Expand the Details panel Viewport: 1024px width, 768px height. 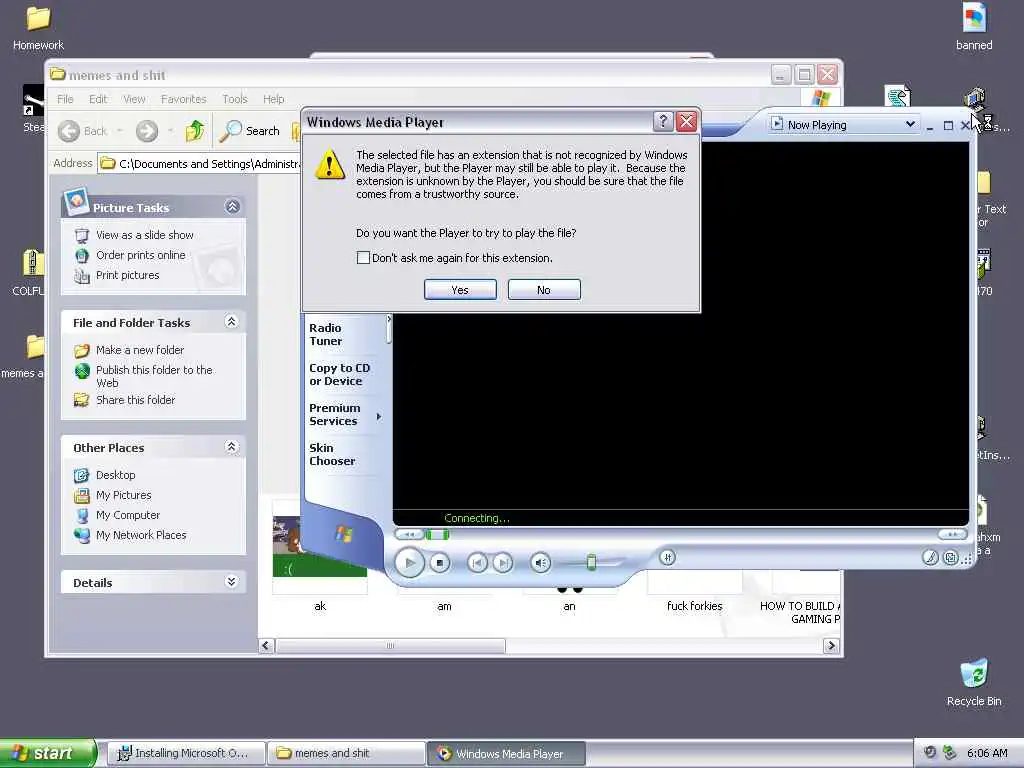tap(231, 581)
